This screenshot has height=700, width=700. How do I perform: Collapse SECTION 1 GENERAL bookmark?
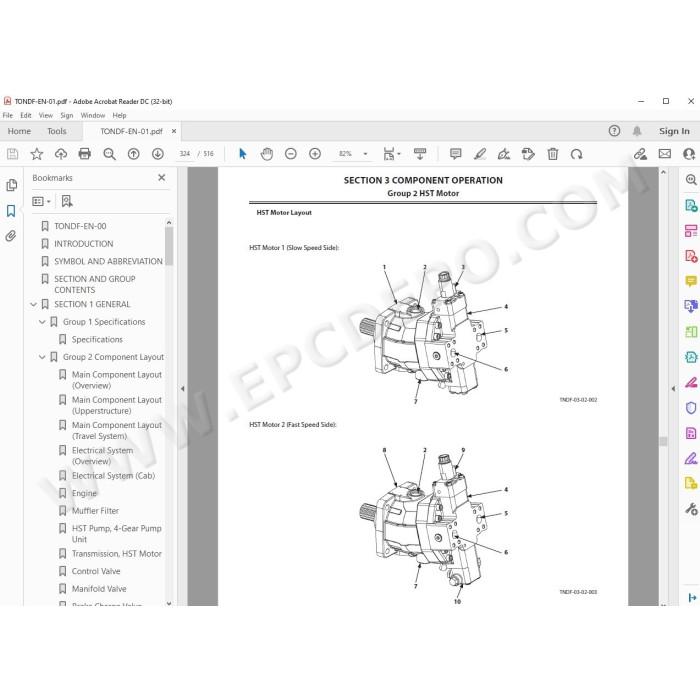pyautogui.click(x=33, y=304)
